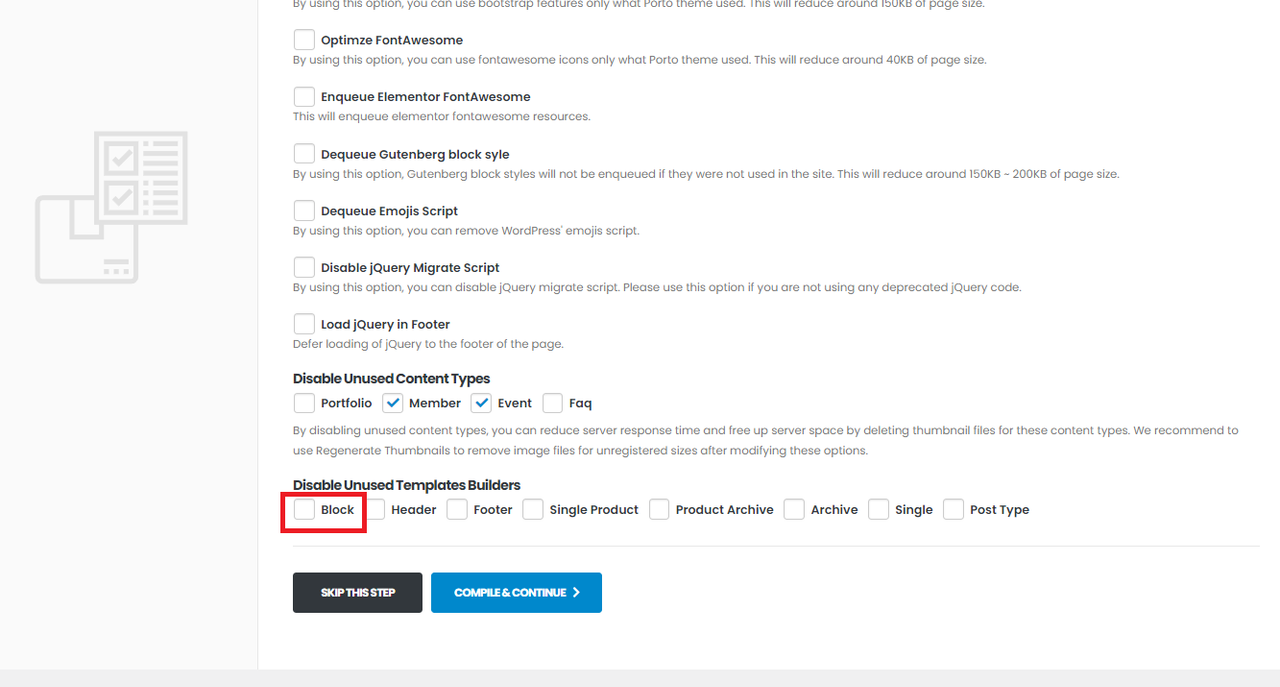The height and width of the screenshot is (687, 1280).
Task: Tick the Portfolio content type checkbox
Action: pyautogui.click(x=304, y=403)
